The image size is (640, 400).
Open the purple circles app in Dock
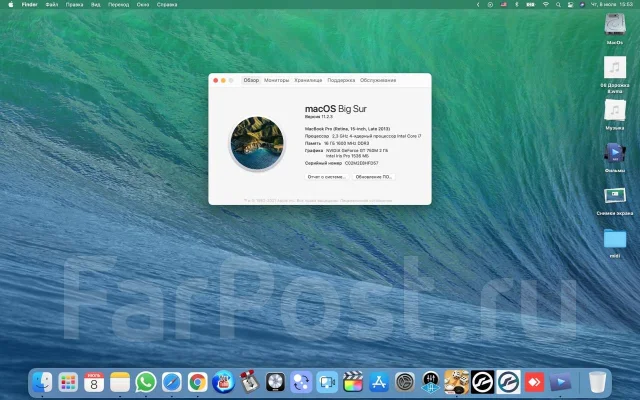tap(301, 382)
